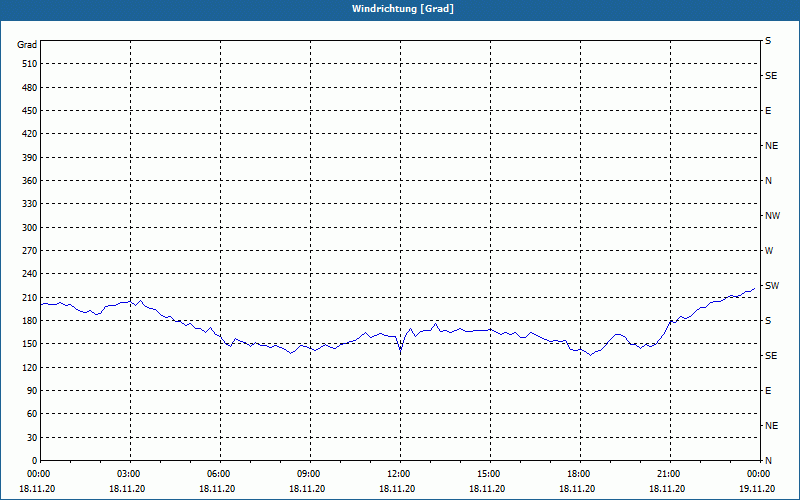Click the NW compass label
The height and width of the screenshot is (500, 800).
[772, 216]
